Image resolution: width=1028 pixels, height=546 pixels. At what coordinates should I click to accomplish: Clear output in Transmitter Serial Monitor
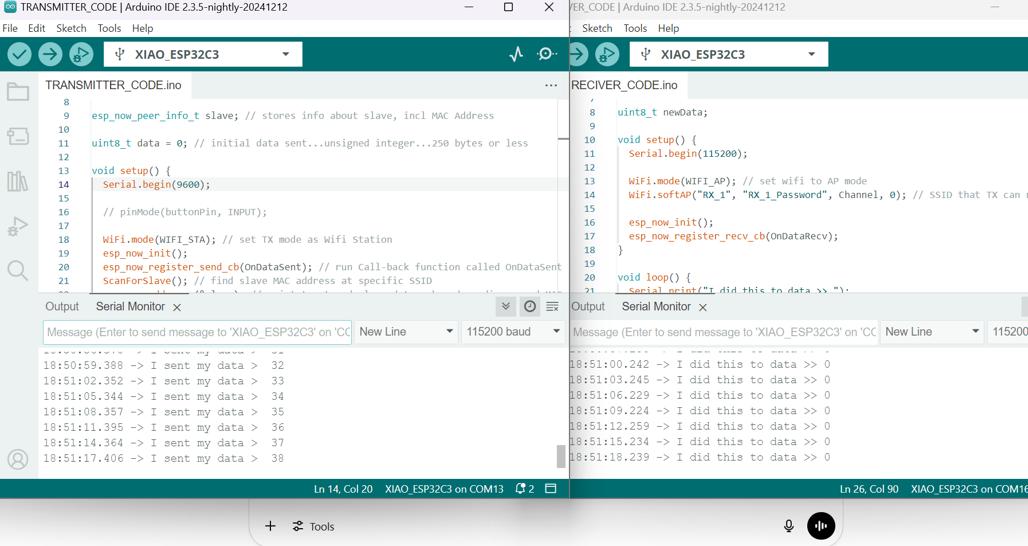(552, 306)
